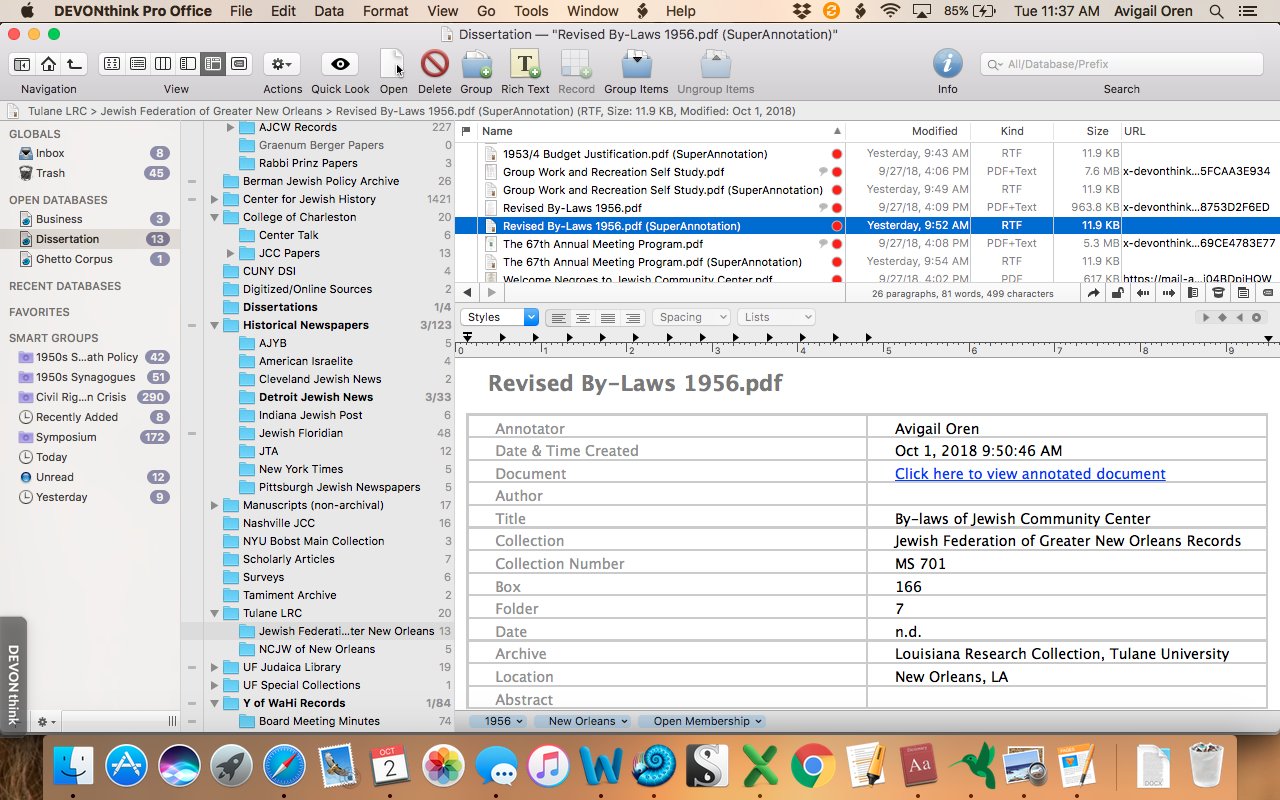Create a new Group with the folder icon

point(476,64)
